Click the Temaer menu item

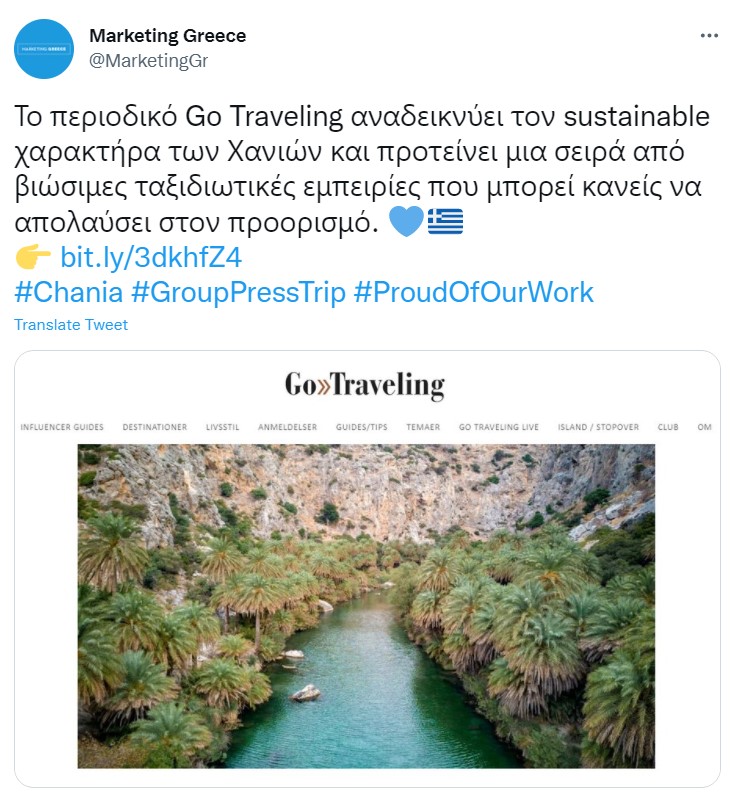[x=423, y=427]
